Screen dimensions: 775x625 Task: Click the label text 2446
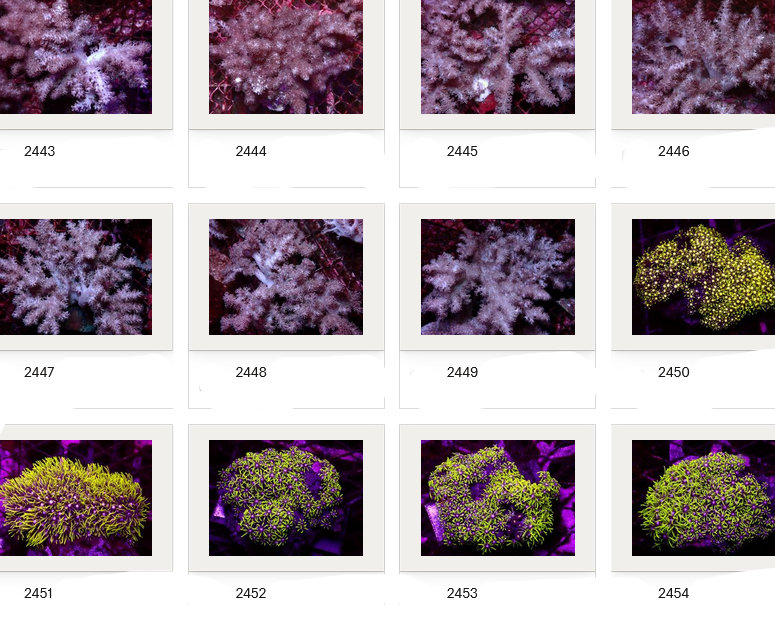673,151
